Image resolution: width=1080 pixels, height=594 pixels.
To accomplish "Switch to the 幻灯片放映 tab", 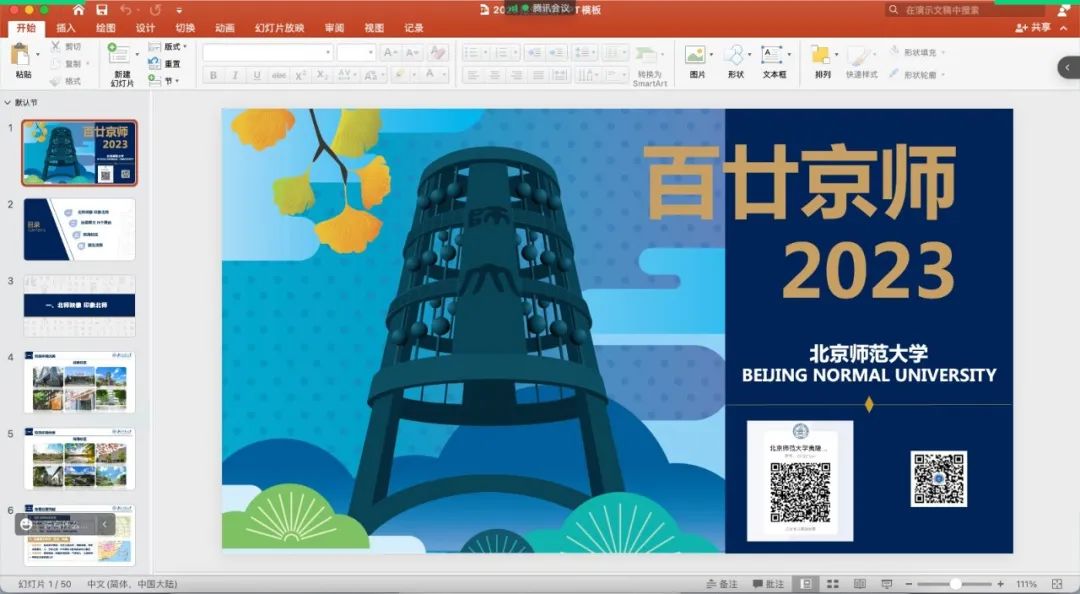I will (279, 28).
